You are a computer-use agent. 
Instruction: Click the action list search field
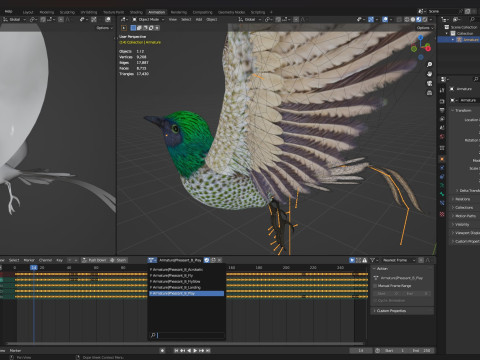pyautogui.click(x=187, y=335)
